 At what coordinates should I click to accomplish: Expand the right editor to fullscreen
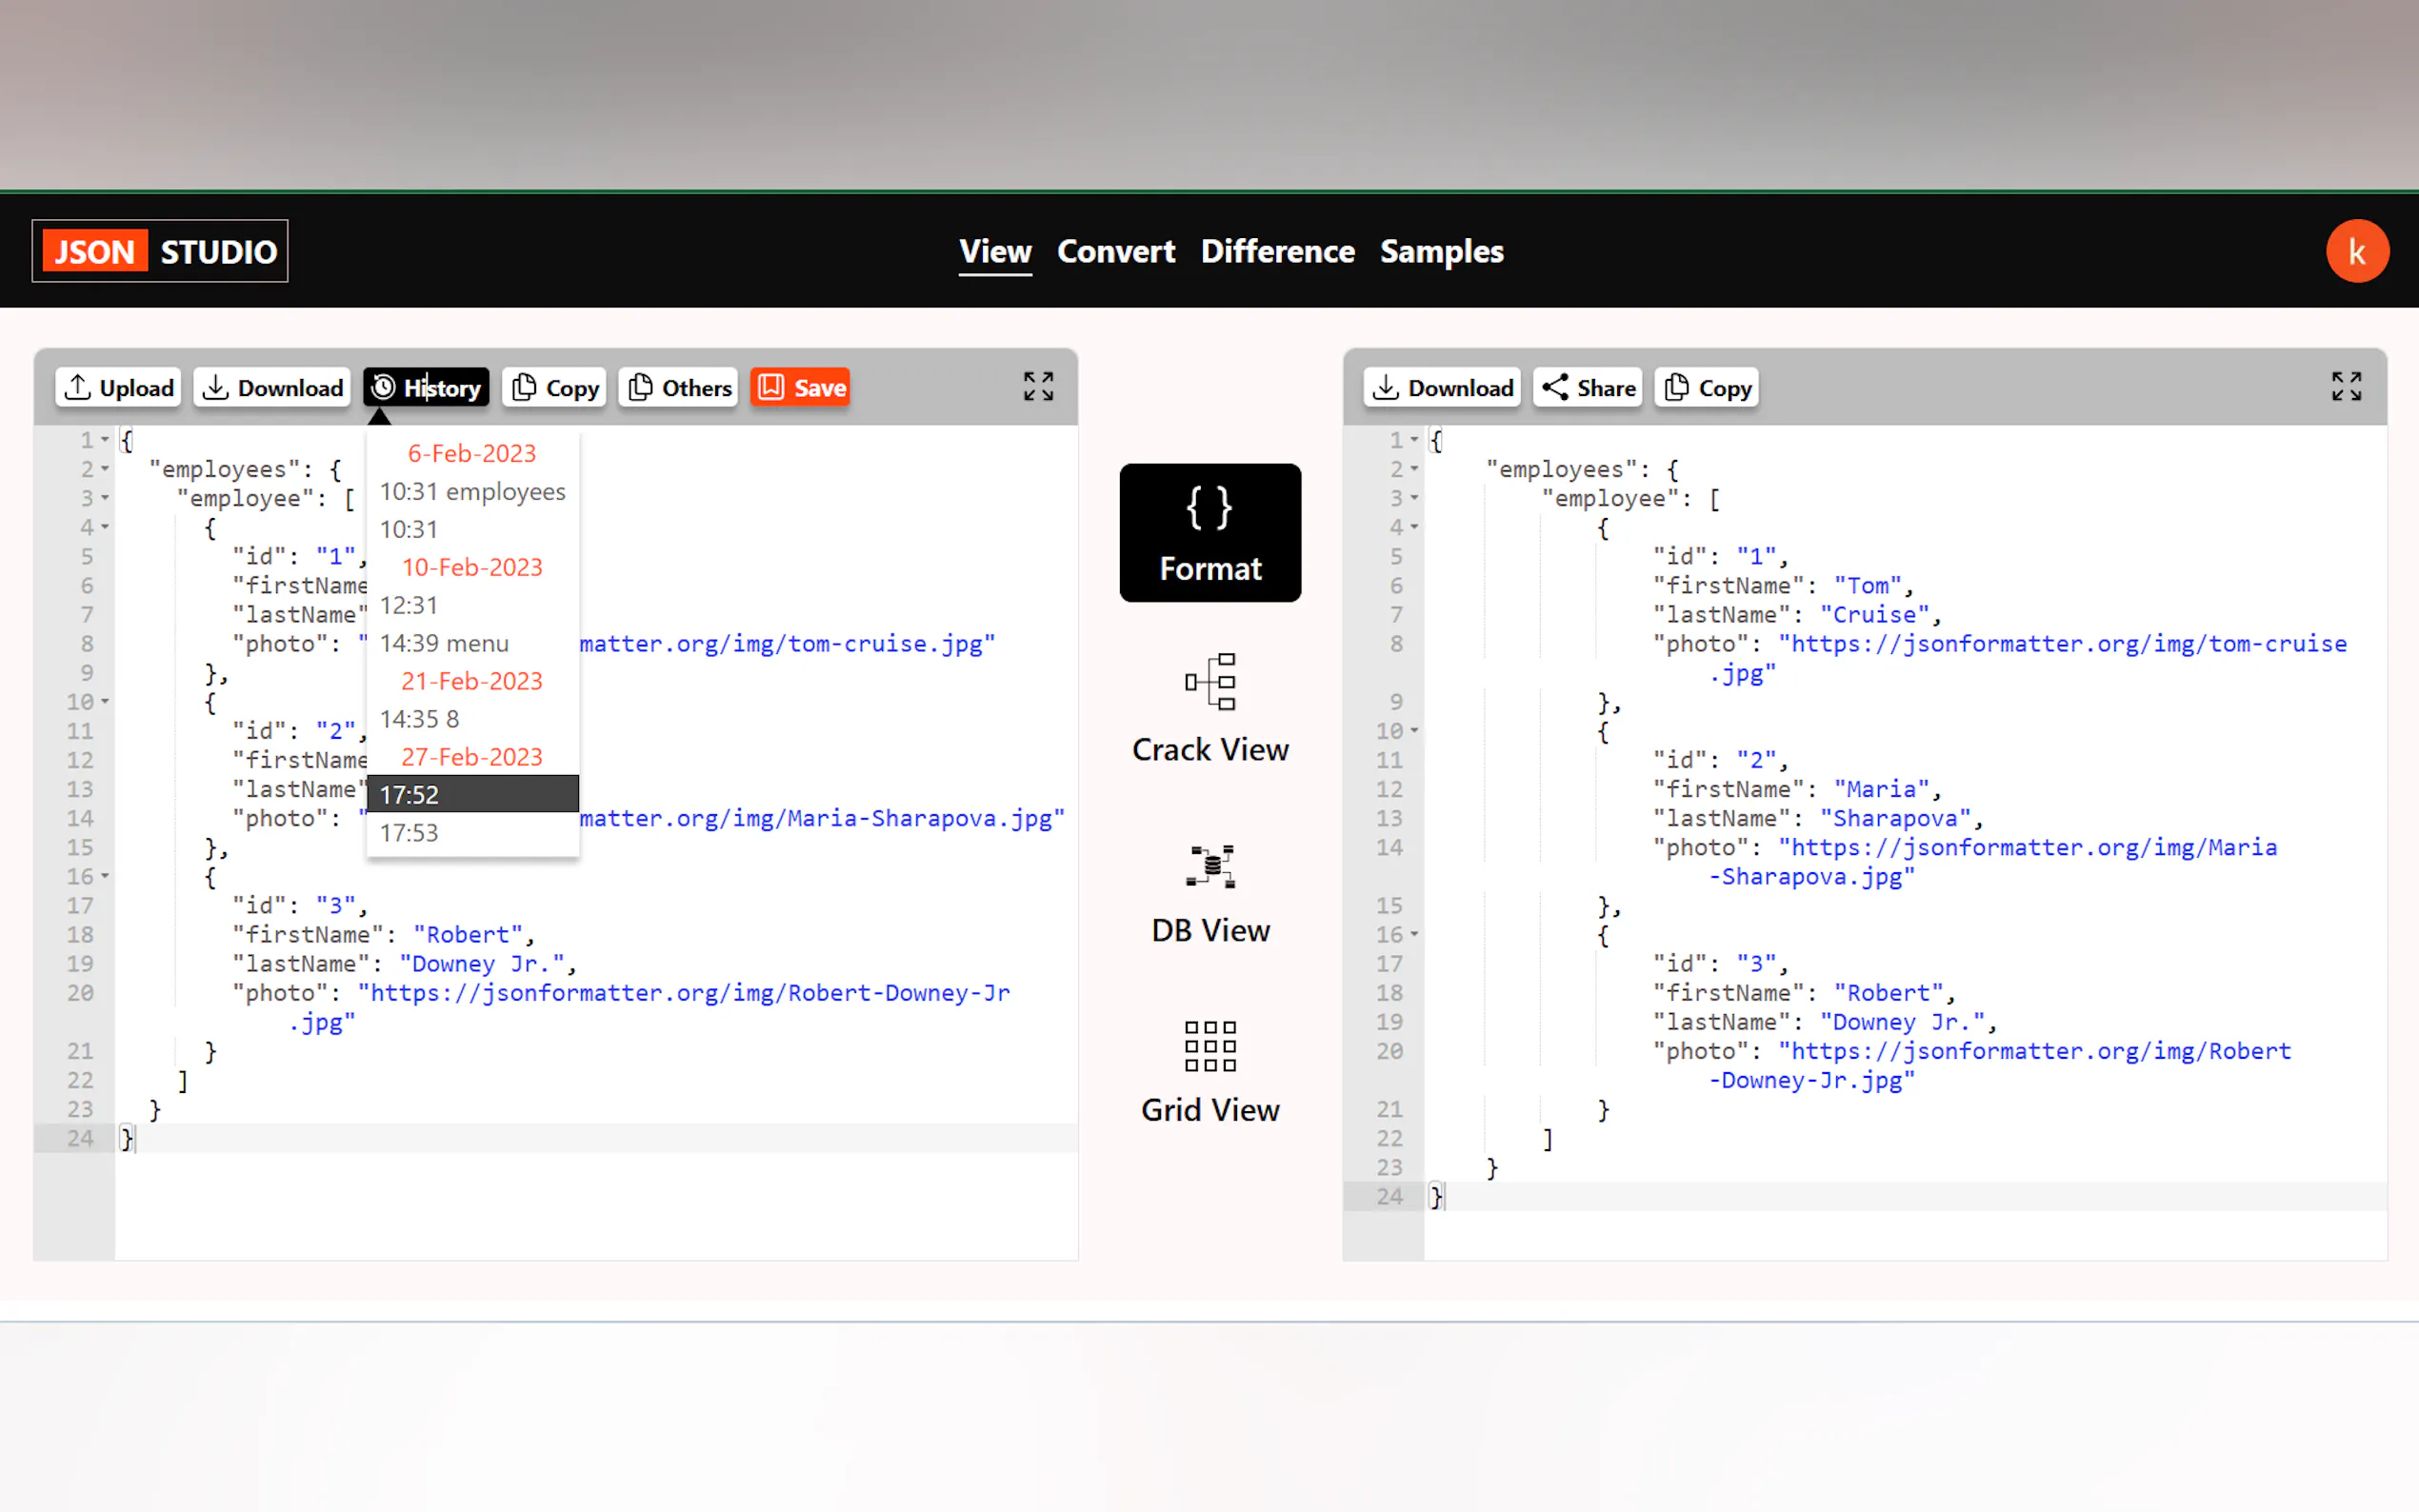point(2345,386)
